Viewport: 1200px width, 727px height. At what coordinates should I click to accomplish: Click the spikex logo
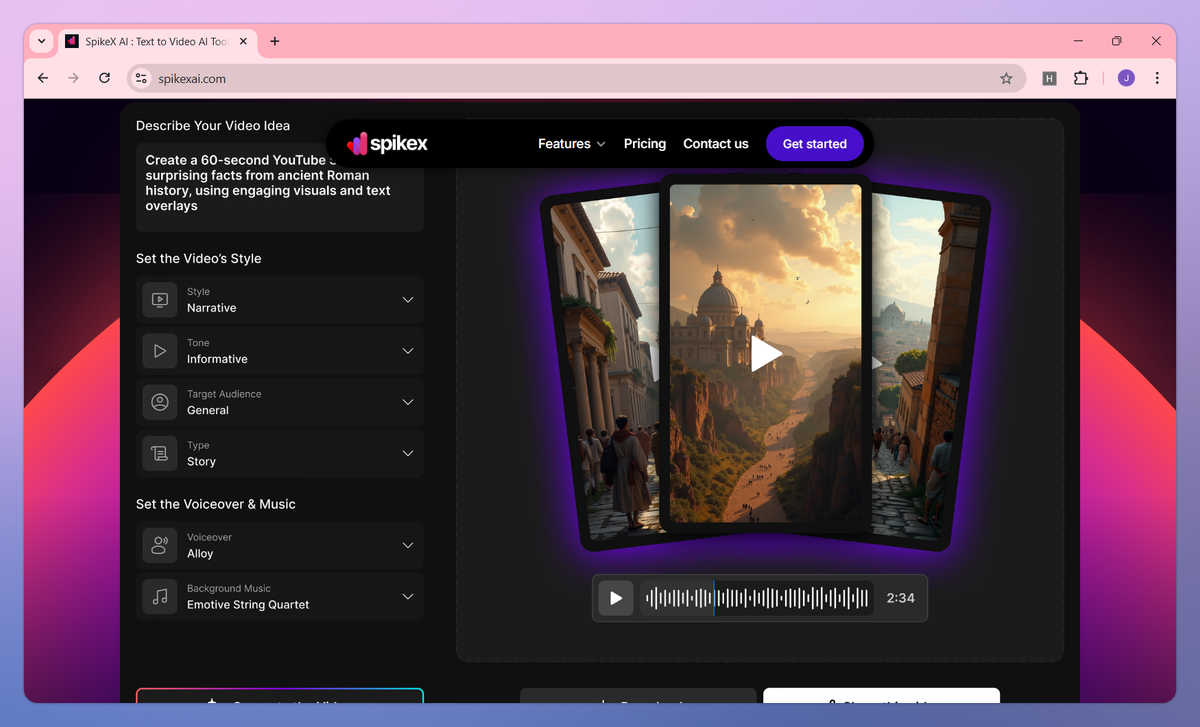(387, 144)
